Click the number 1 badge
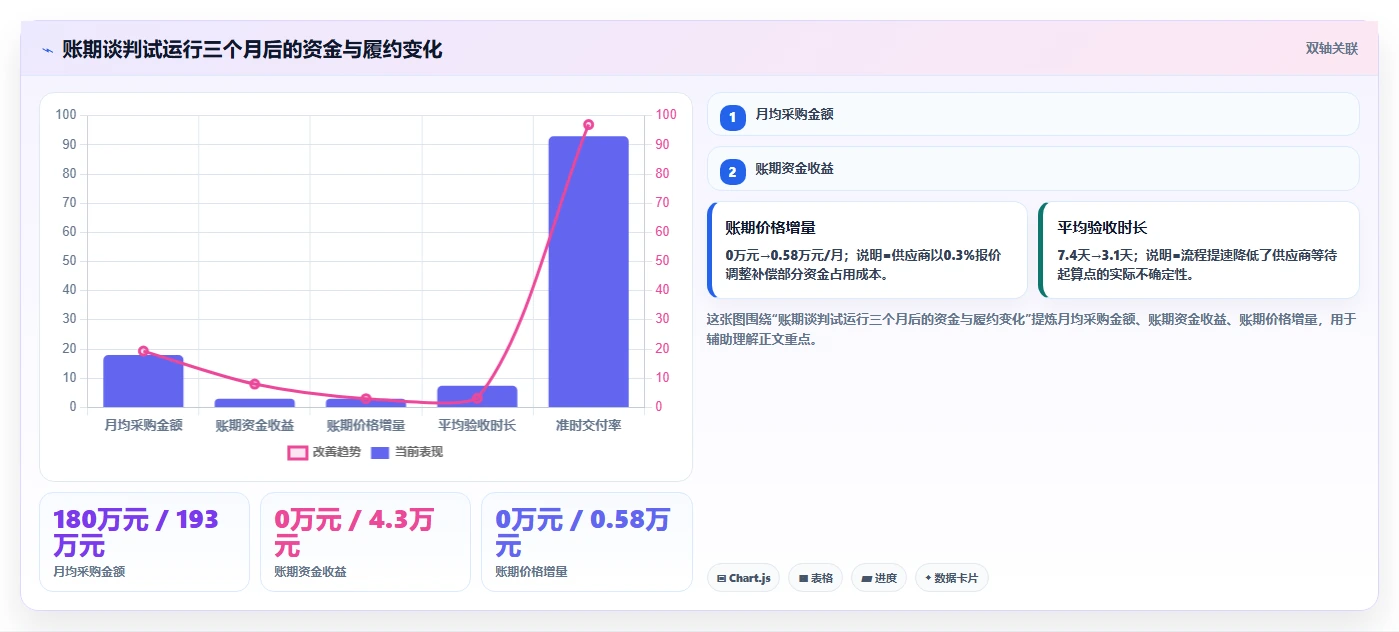 click(732, 117)
